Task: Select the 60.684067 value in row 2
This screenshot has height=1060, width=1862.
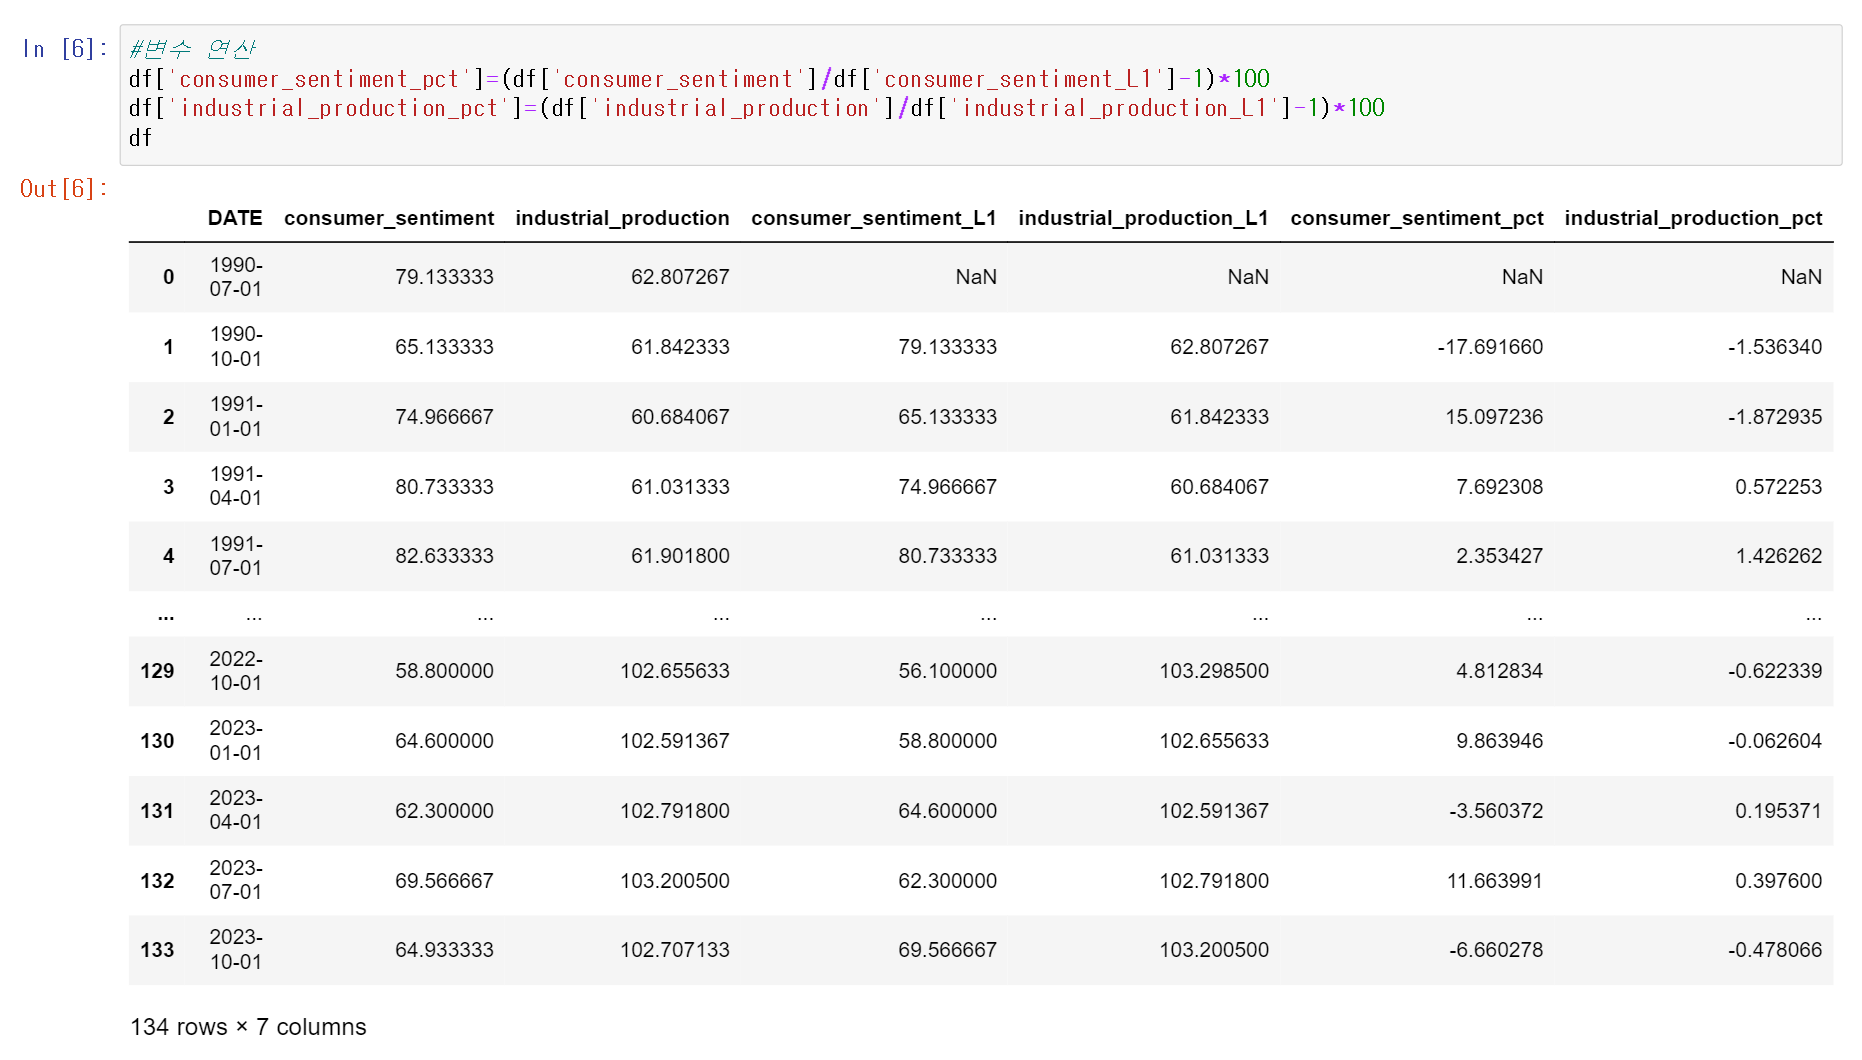Action: [x=680, y=417]
